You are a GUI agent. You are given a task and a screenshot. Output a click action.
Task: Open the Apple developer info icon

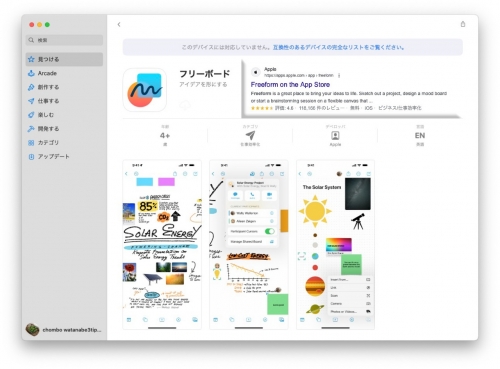335,135
